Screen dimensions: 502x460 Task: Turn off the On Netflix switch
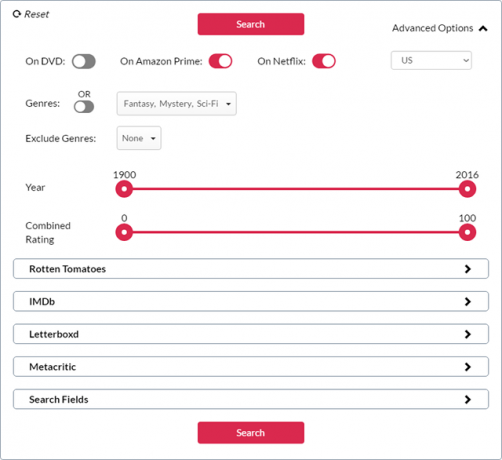click(x=324, y=61)
